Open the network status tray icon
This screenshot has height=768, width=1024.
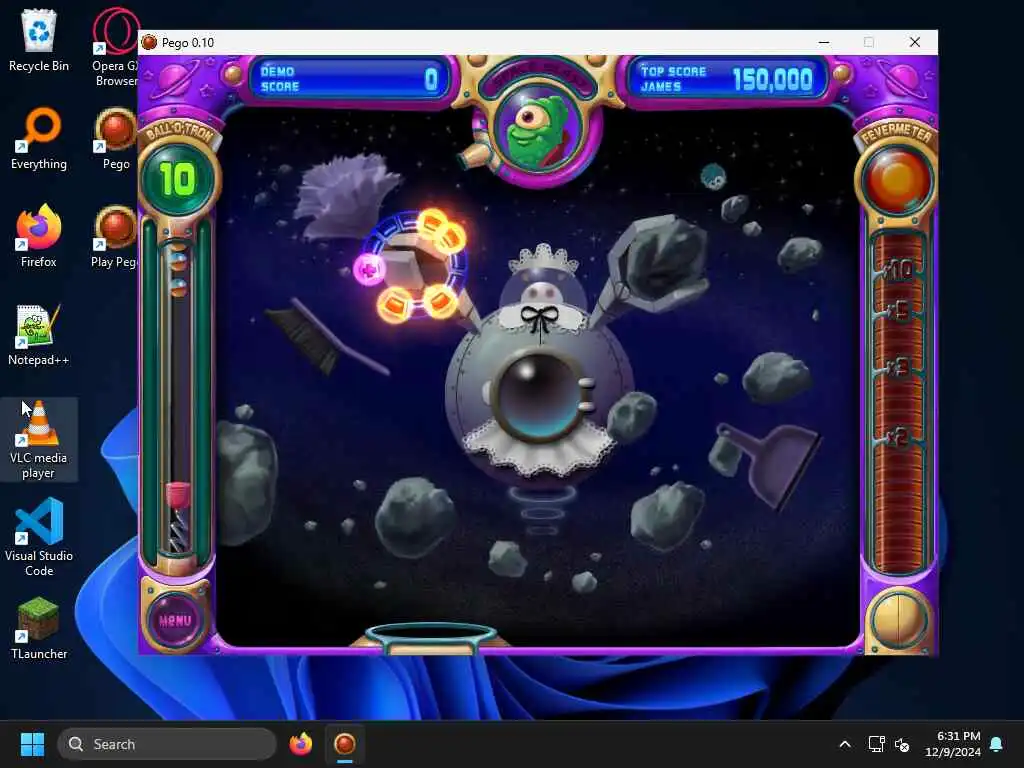[x=876, y=744]
